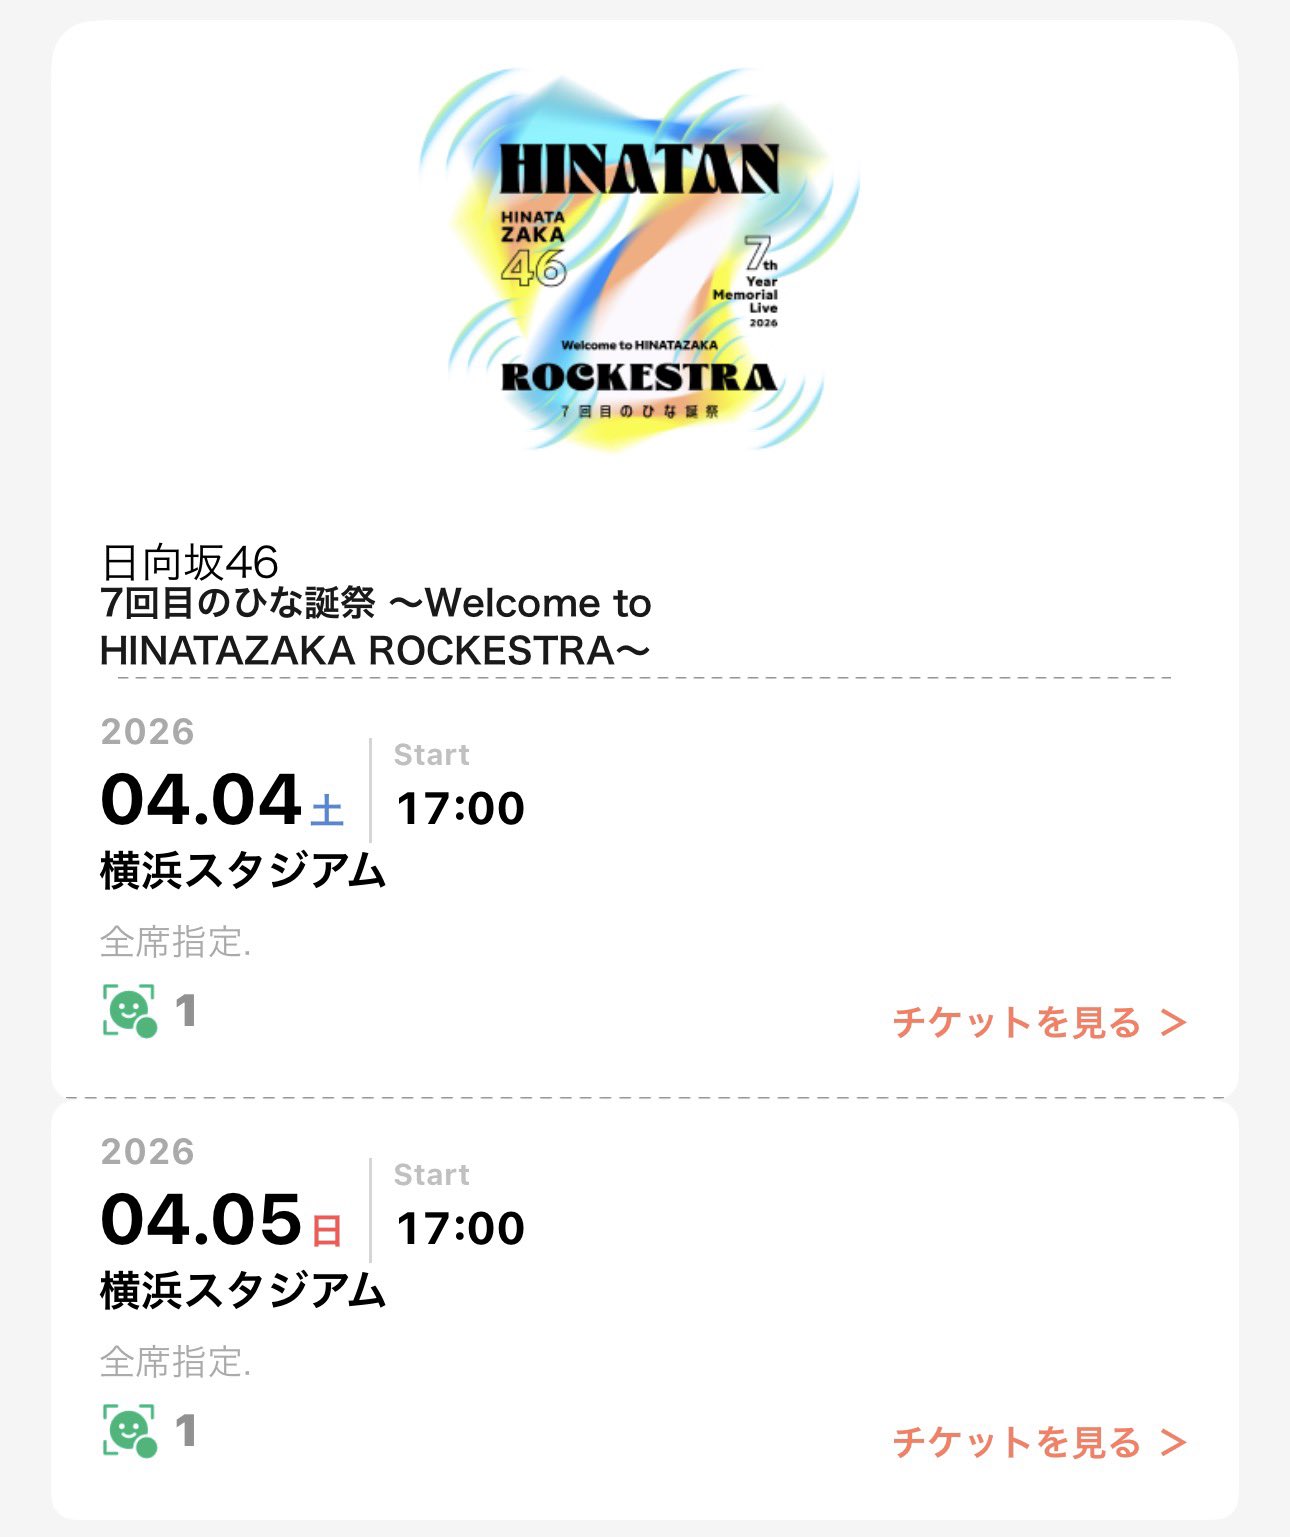Tap the 全席指定 seat label under 04.05
The width and height of the screenshot is (1290, 1537).
click(x=175, y=1362)
